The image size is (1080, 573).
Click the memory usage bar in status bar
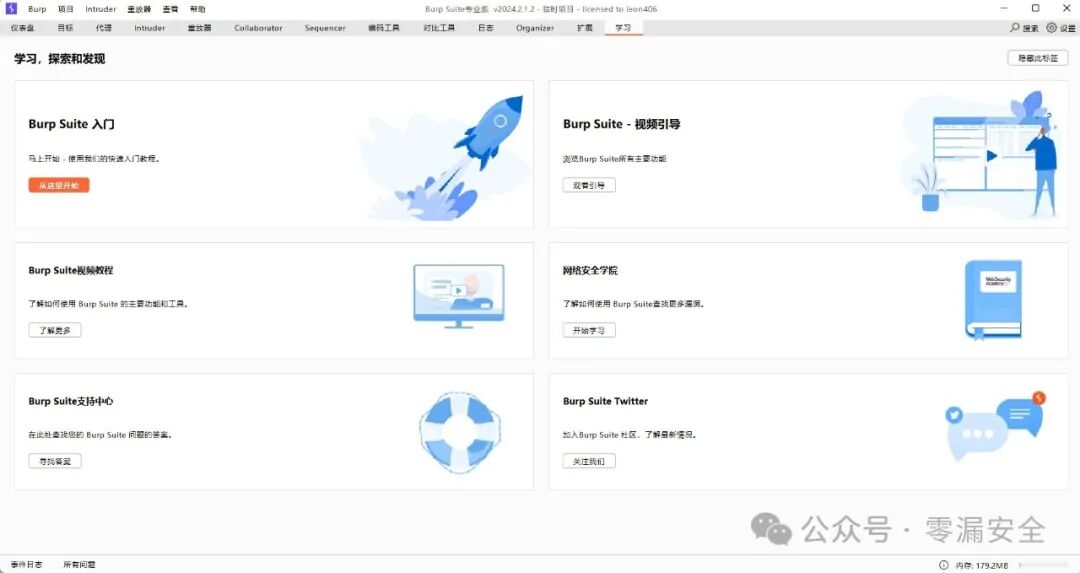coord(1044,565)
